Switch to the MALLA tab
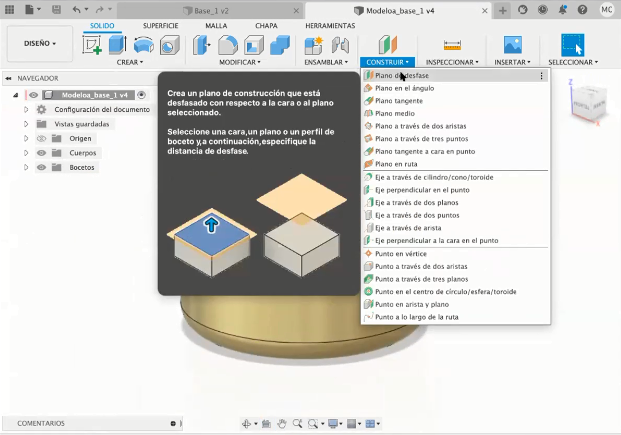621x435 pixels. [216, 26]
